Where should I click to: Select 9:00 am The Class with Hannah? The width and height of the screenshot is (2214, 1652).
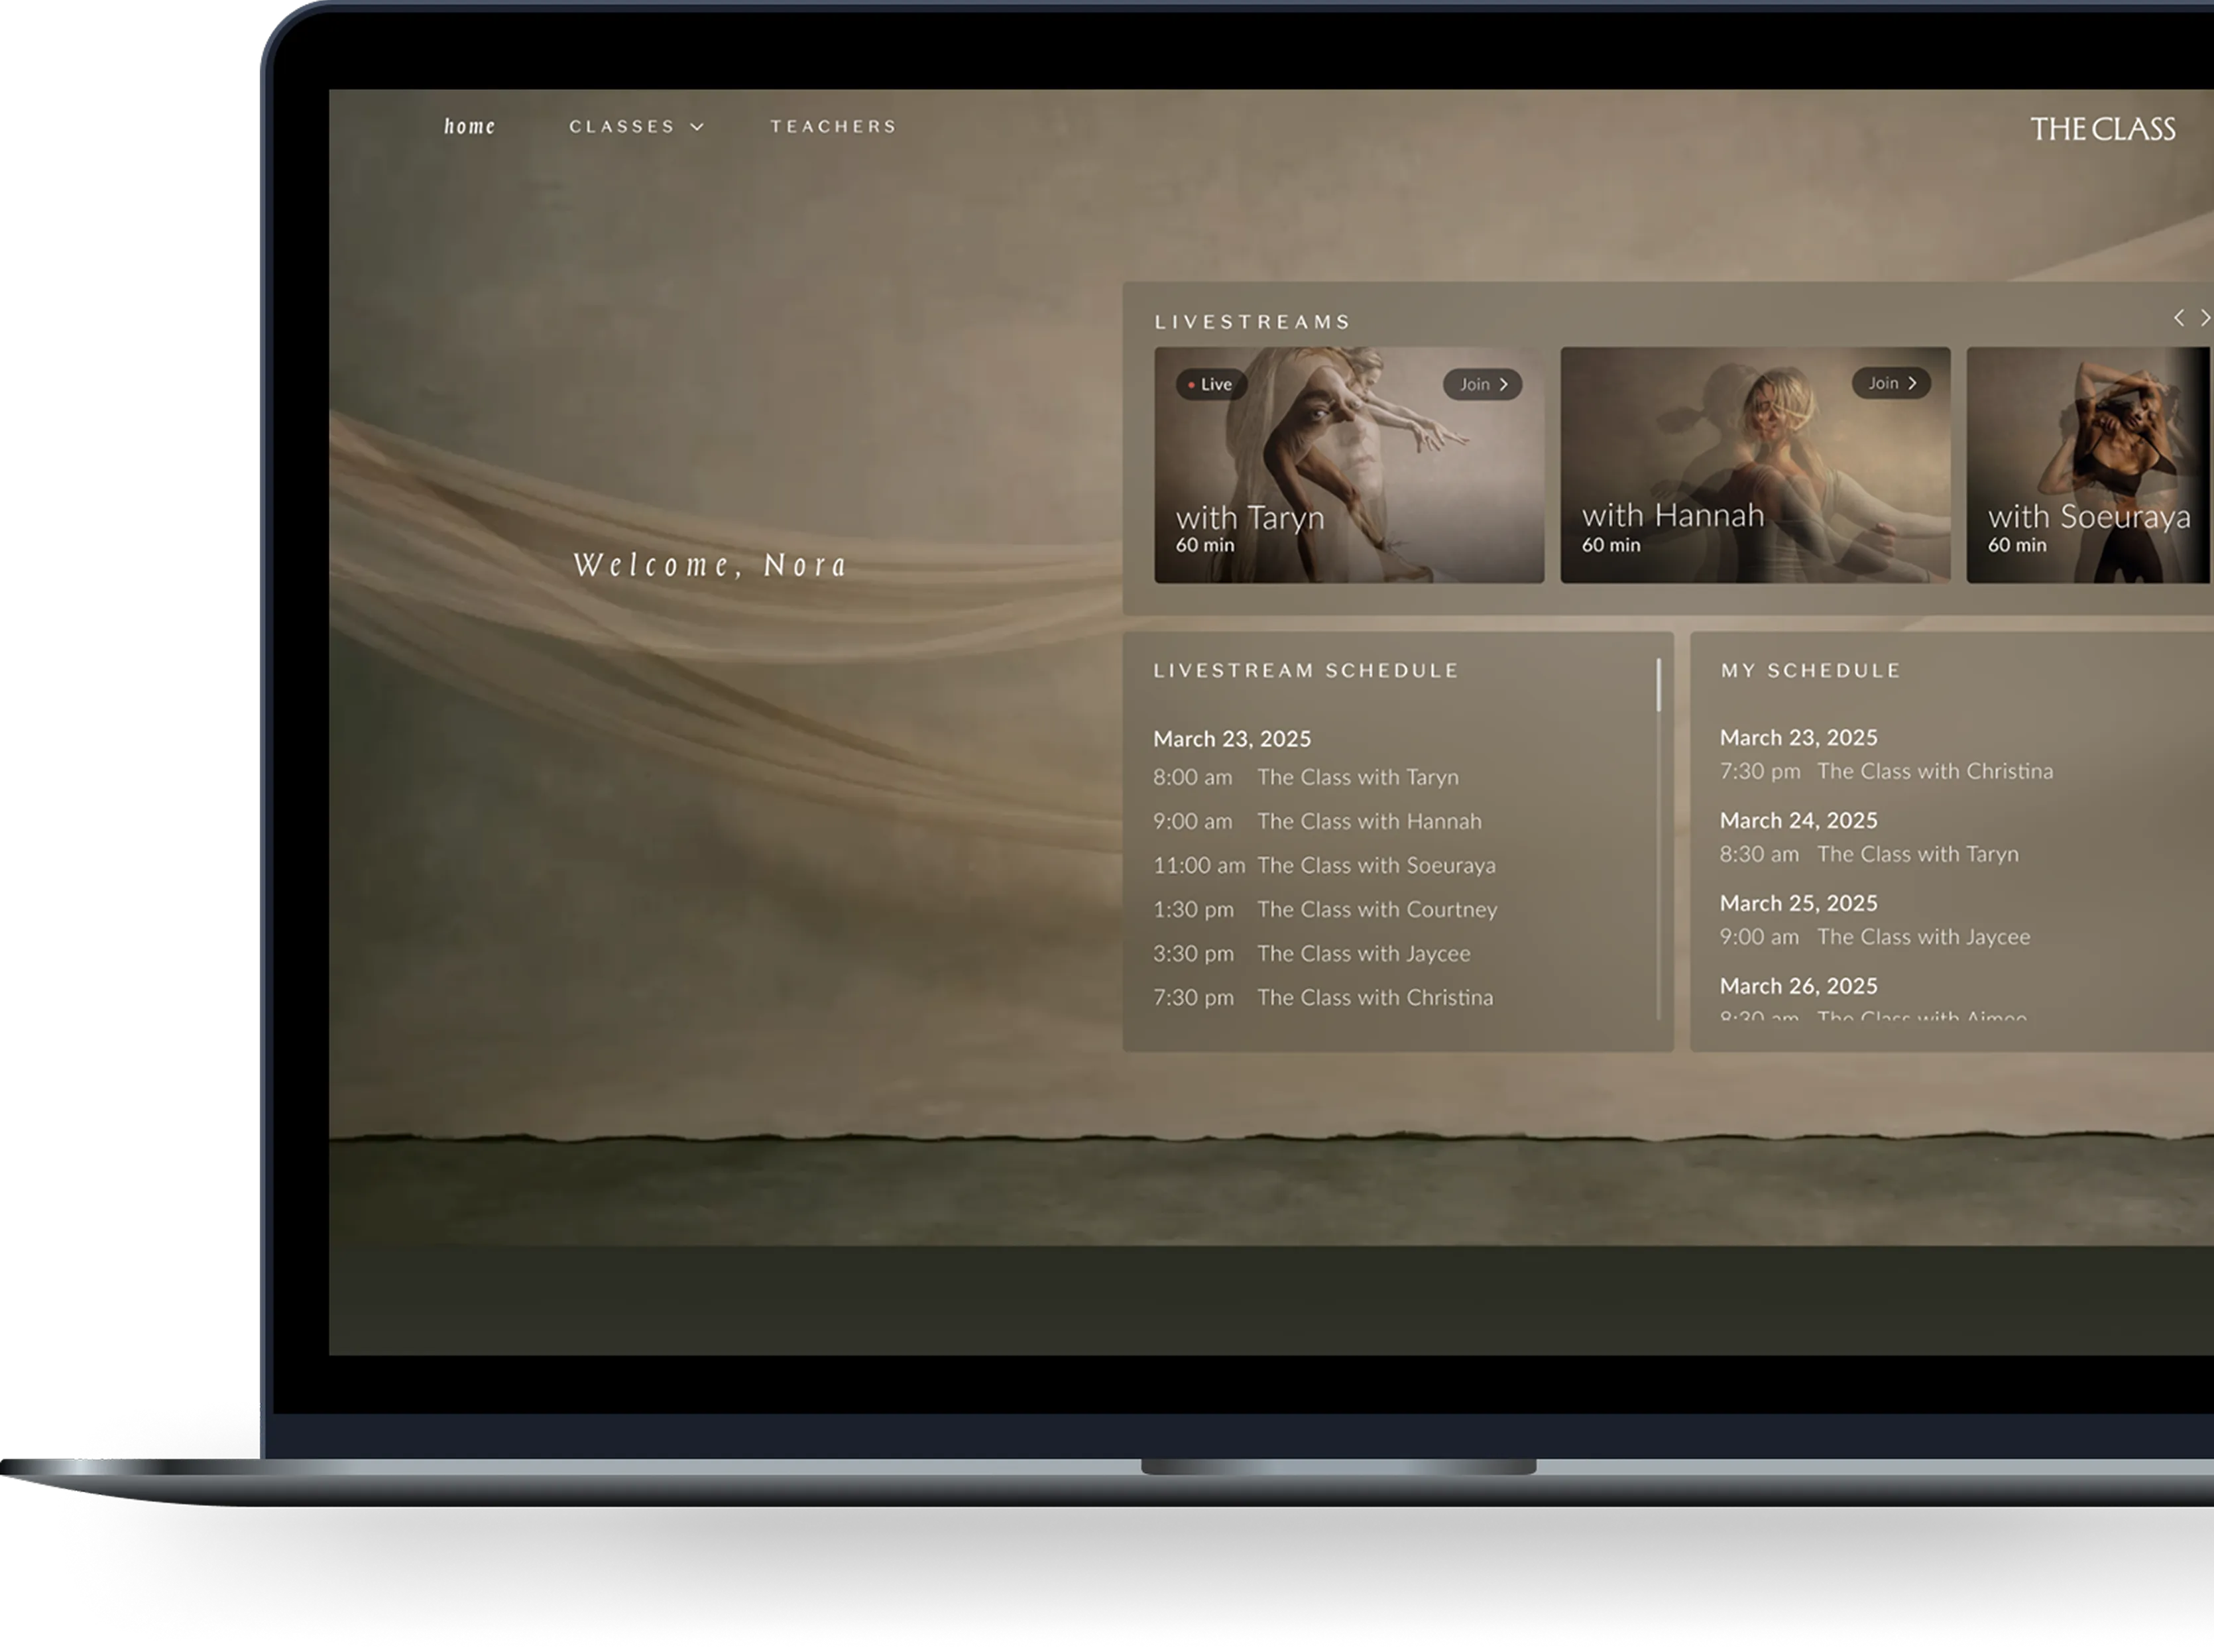(x=1317, y=821)
